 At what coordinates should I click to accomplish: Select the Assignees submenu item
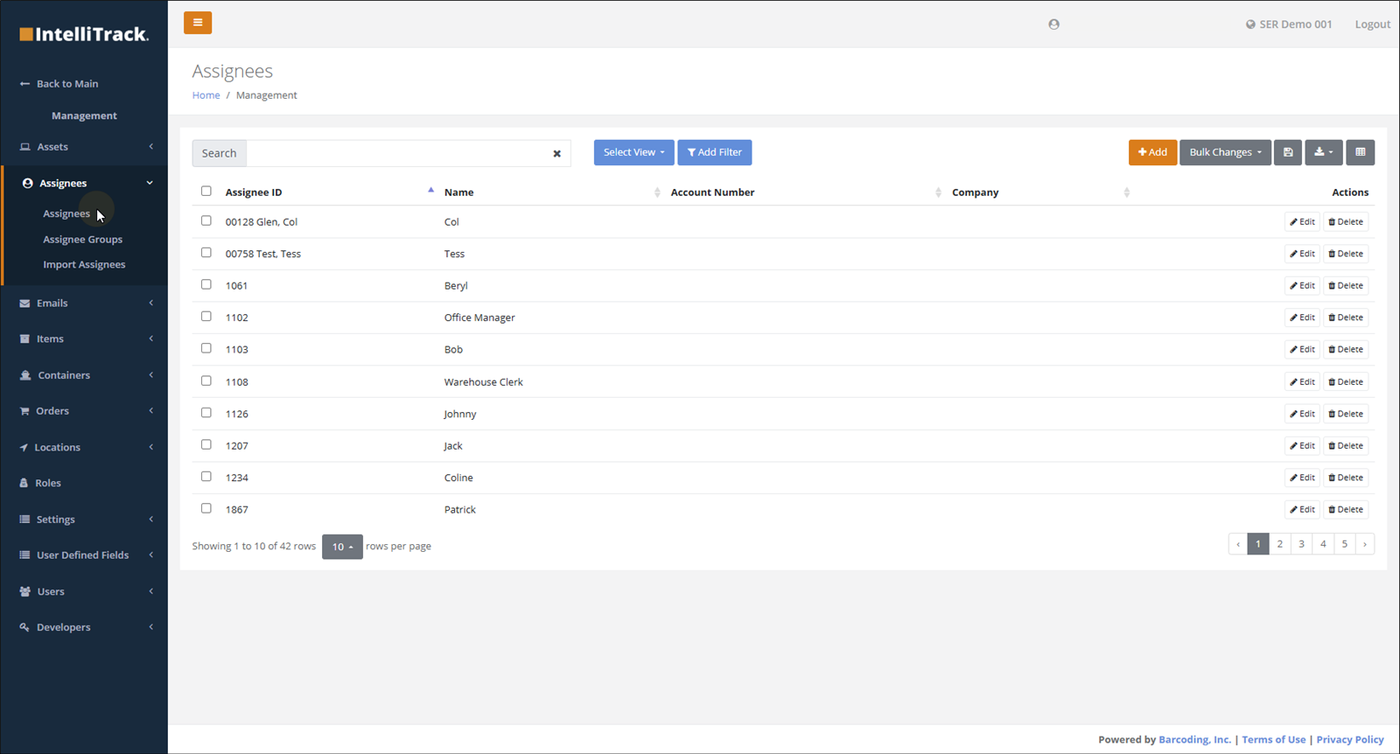66,214
